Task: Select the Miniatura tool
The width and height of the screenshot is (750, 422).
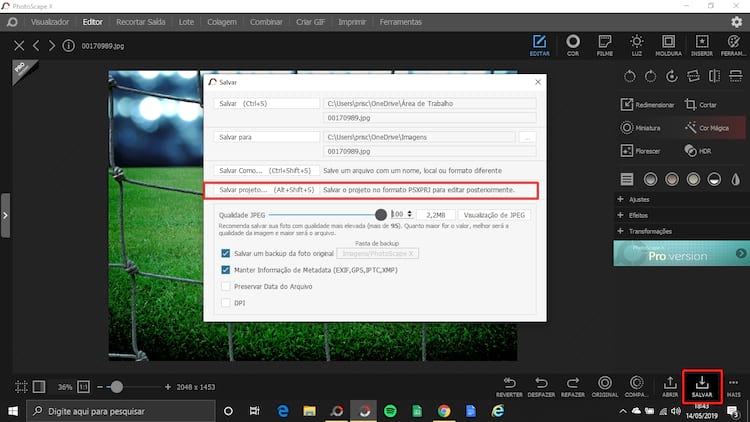Action: (641, 128)
